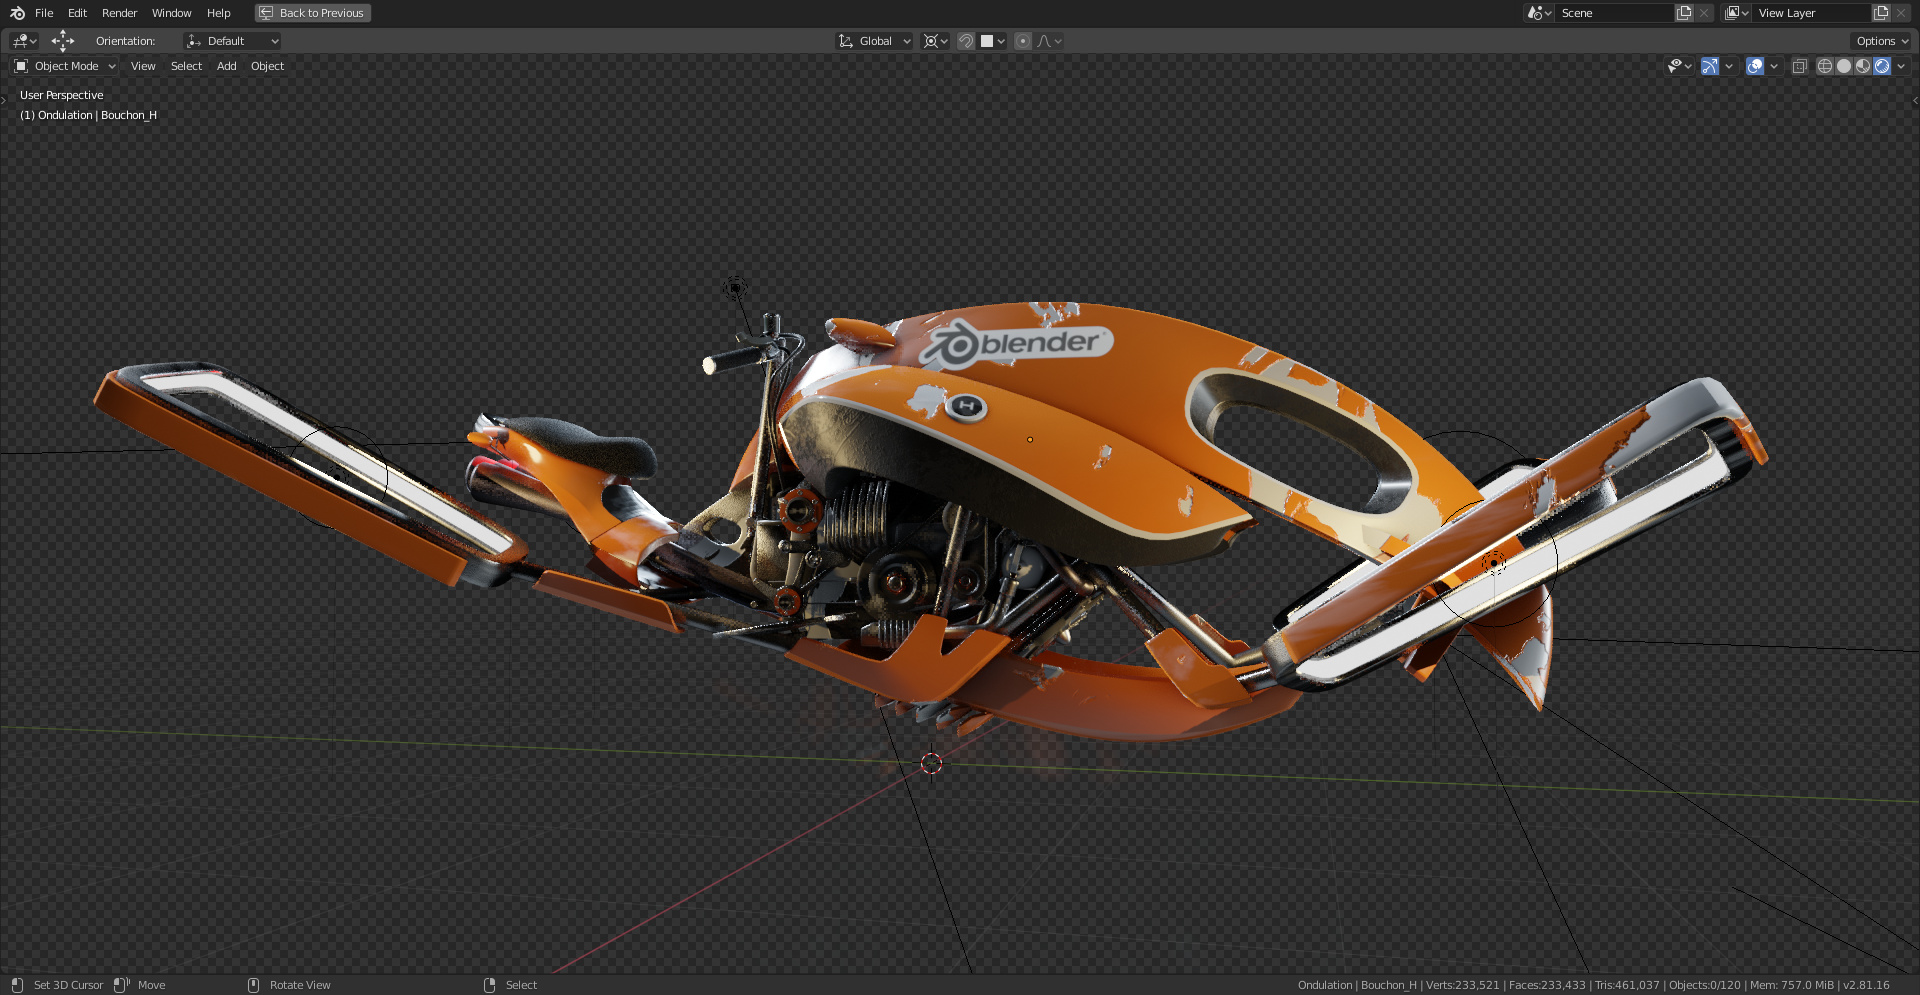
Task: Click the remove View Layer X icon
Action: pyautogui.click(x=1901, y=13)
